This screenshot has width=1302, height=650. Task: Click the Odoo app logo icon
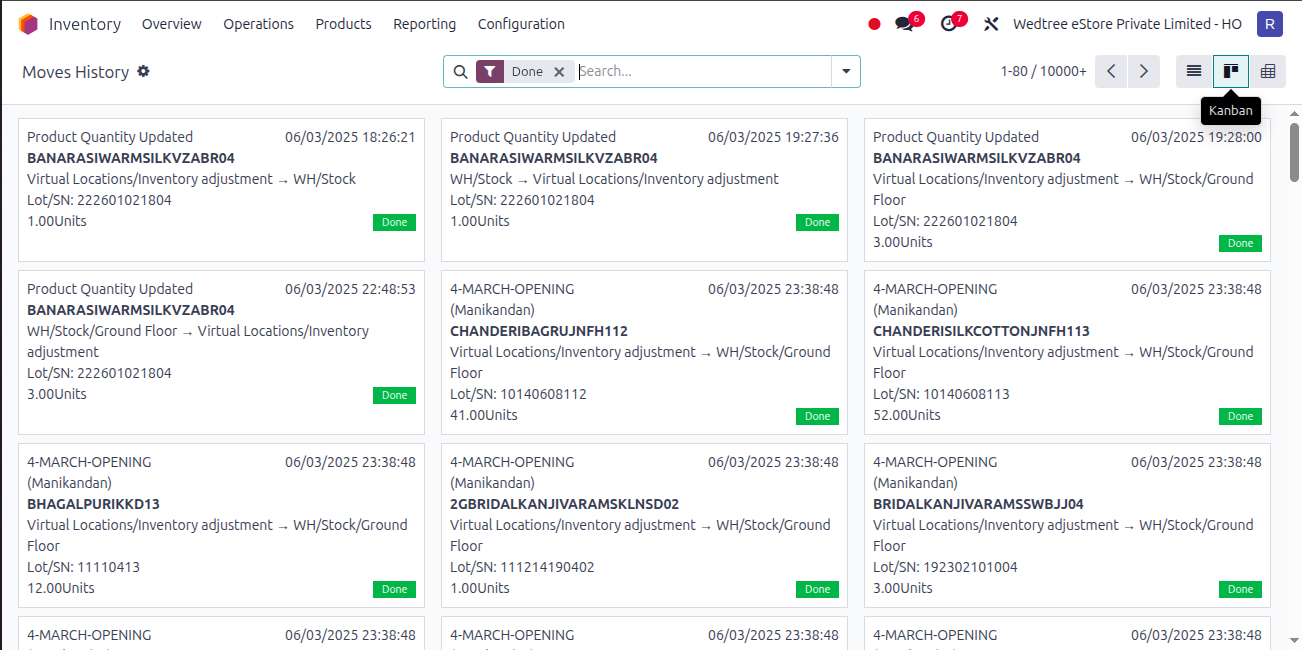(x=28, y=24)
